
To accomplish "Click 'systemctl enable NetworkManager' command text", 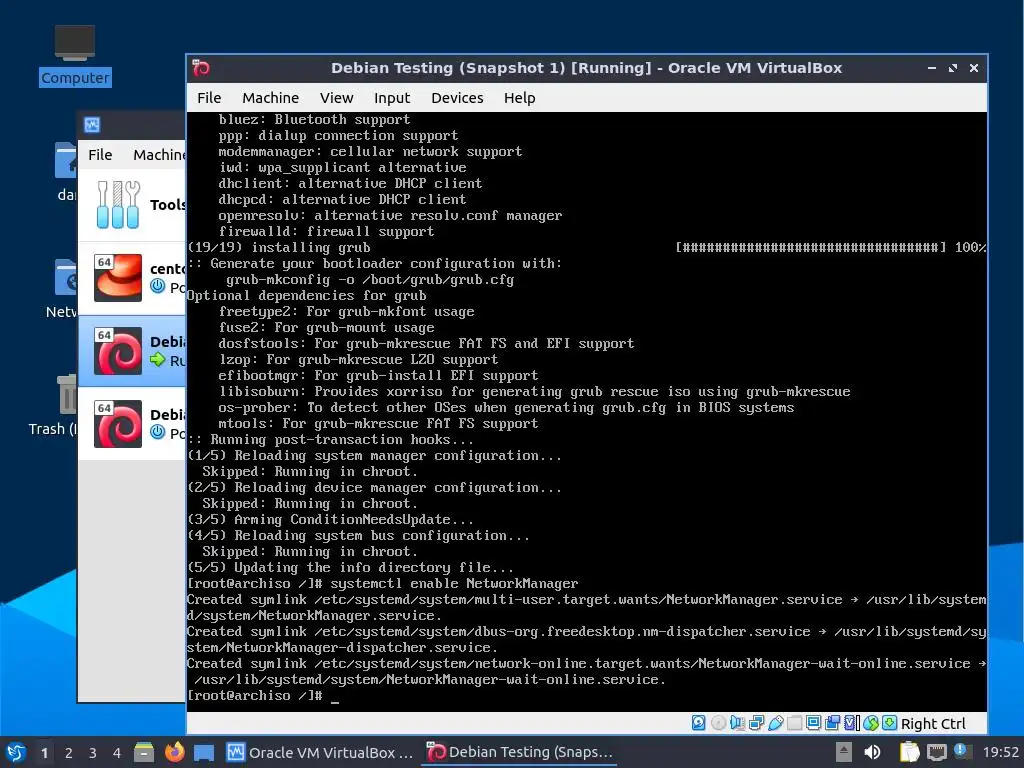I will pyautogui.click(x=454, y=583).
